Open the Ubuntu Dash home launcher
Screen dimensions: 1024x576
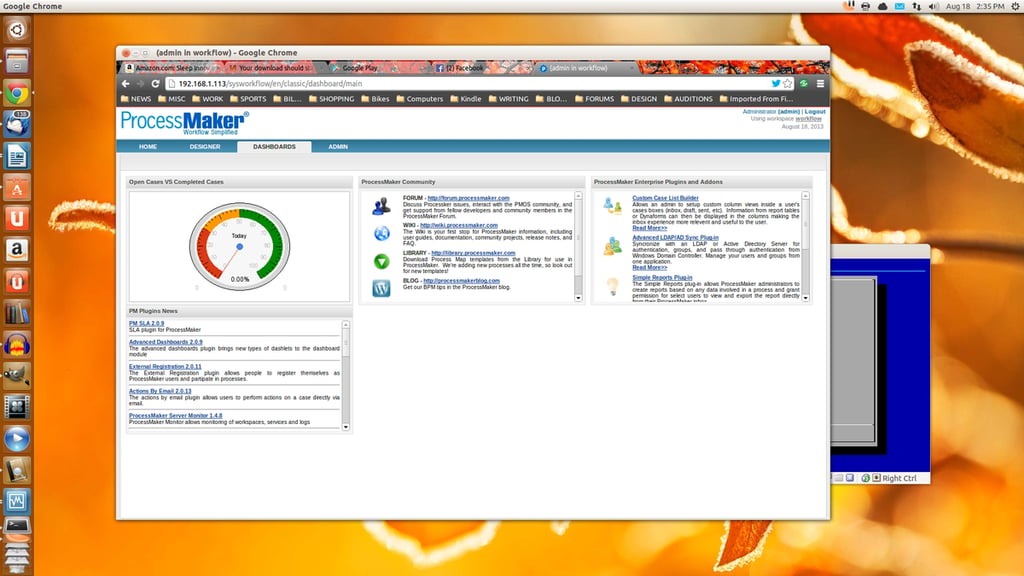[17, 29]
